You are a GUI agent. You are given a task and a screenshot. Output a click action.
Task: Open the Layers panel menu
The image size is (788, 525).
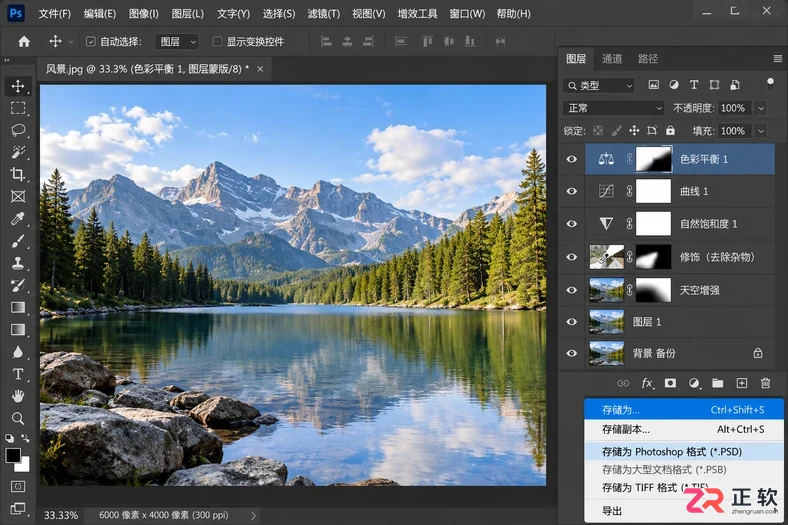[x=777, y=59]
